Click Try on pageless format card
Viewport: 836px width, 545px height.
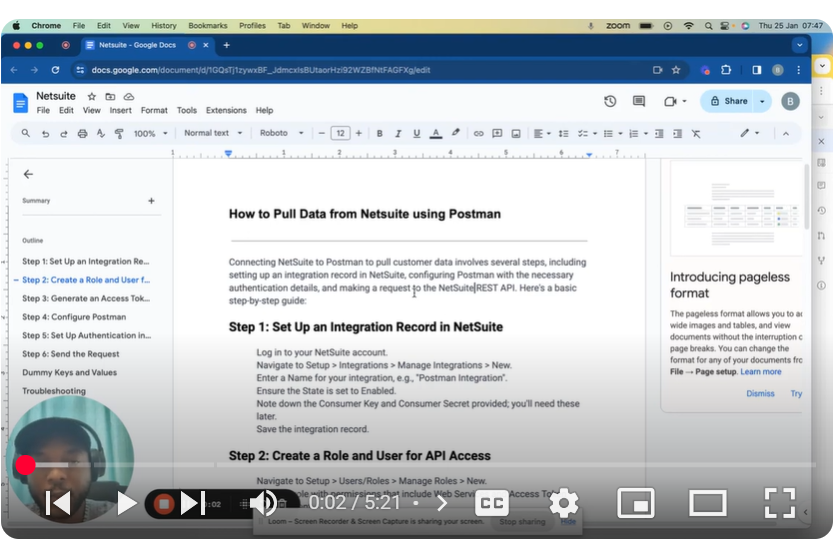pyautogui.click(x=795, y=394)
